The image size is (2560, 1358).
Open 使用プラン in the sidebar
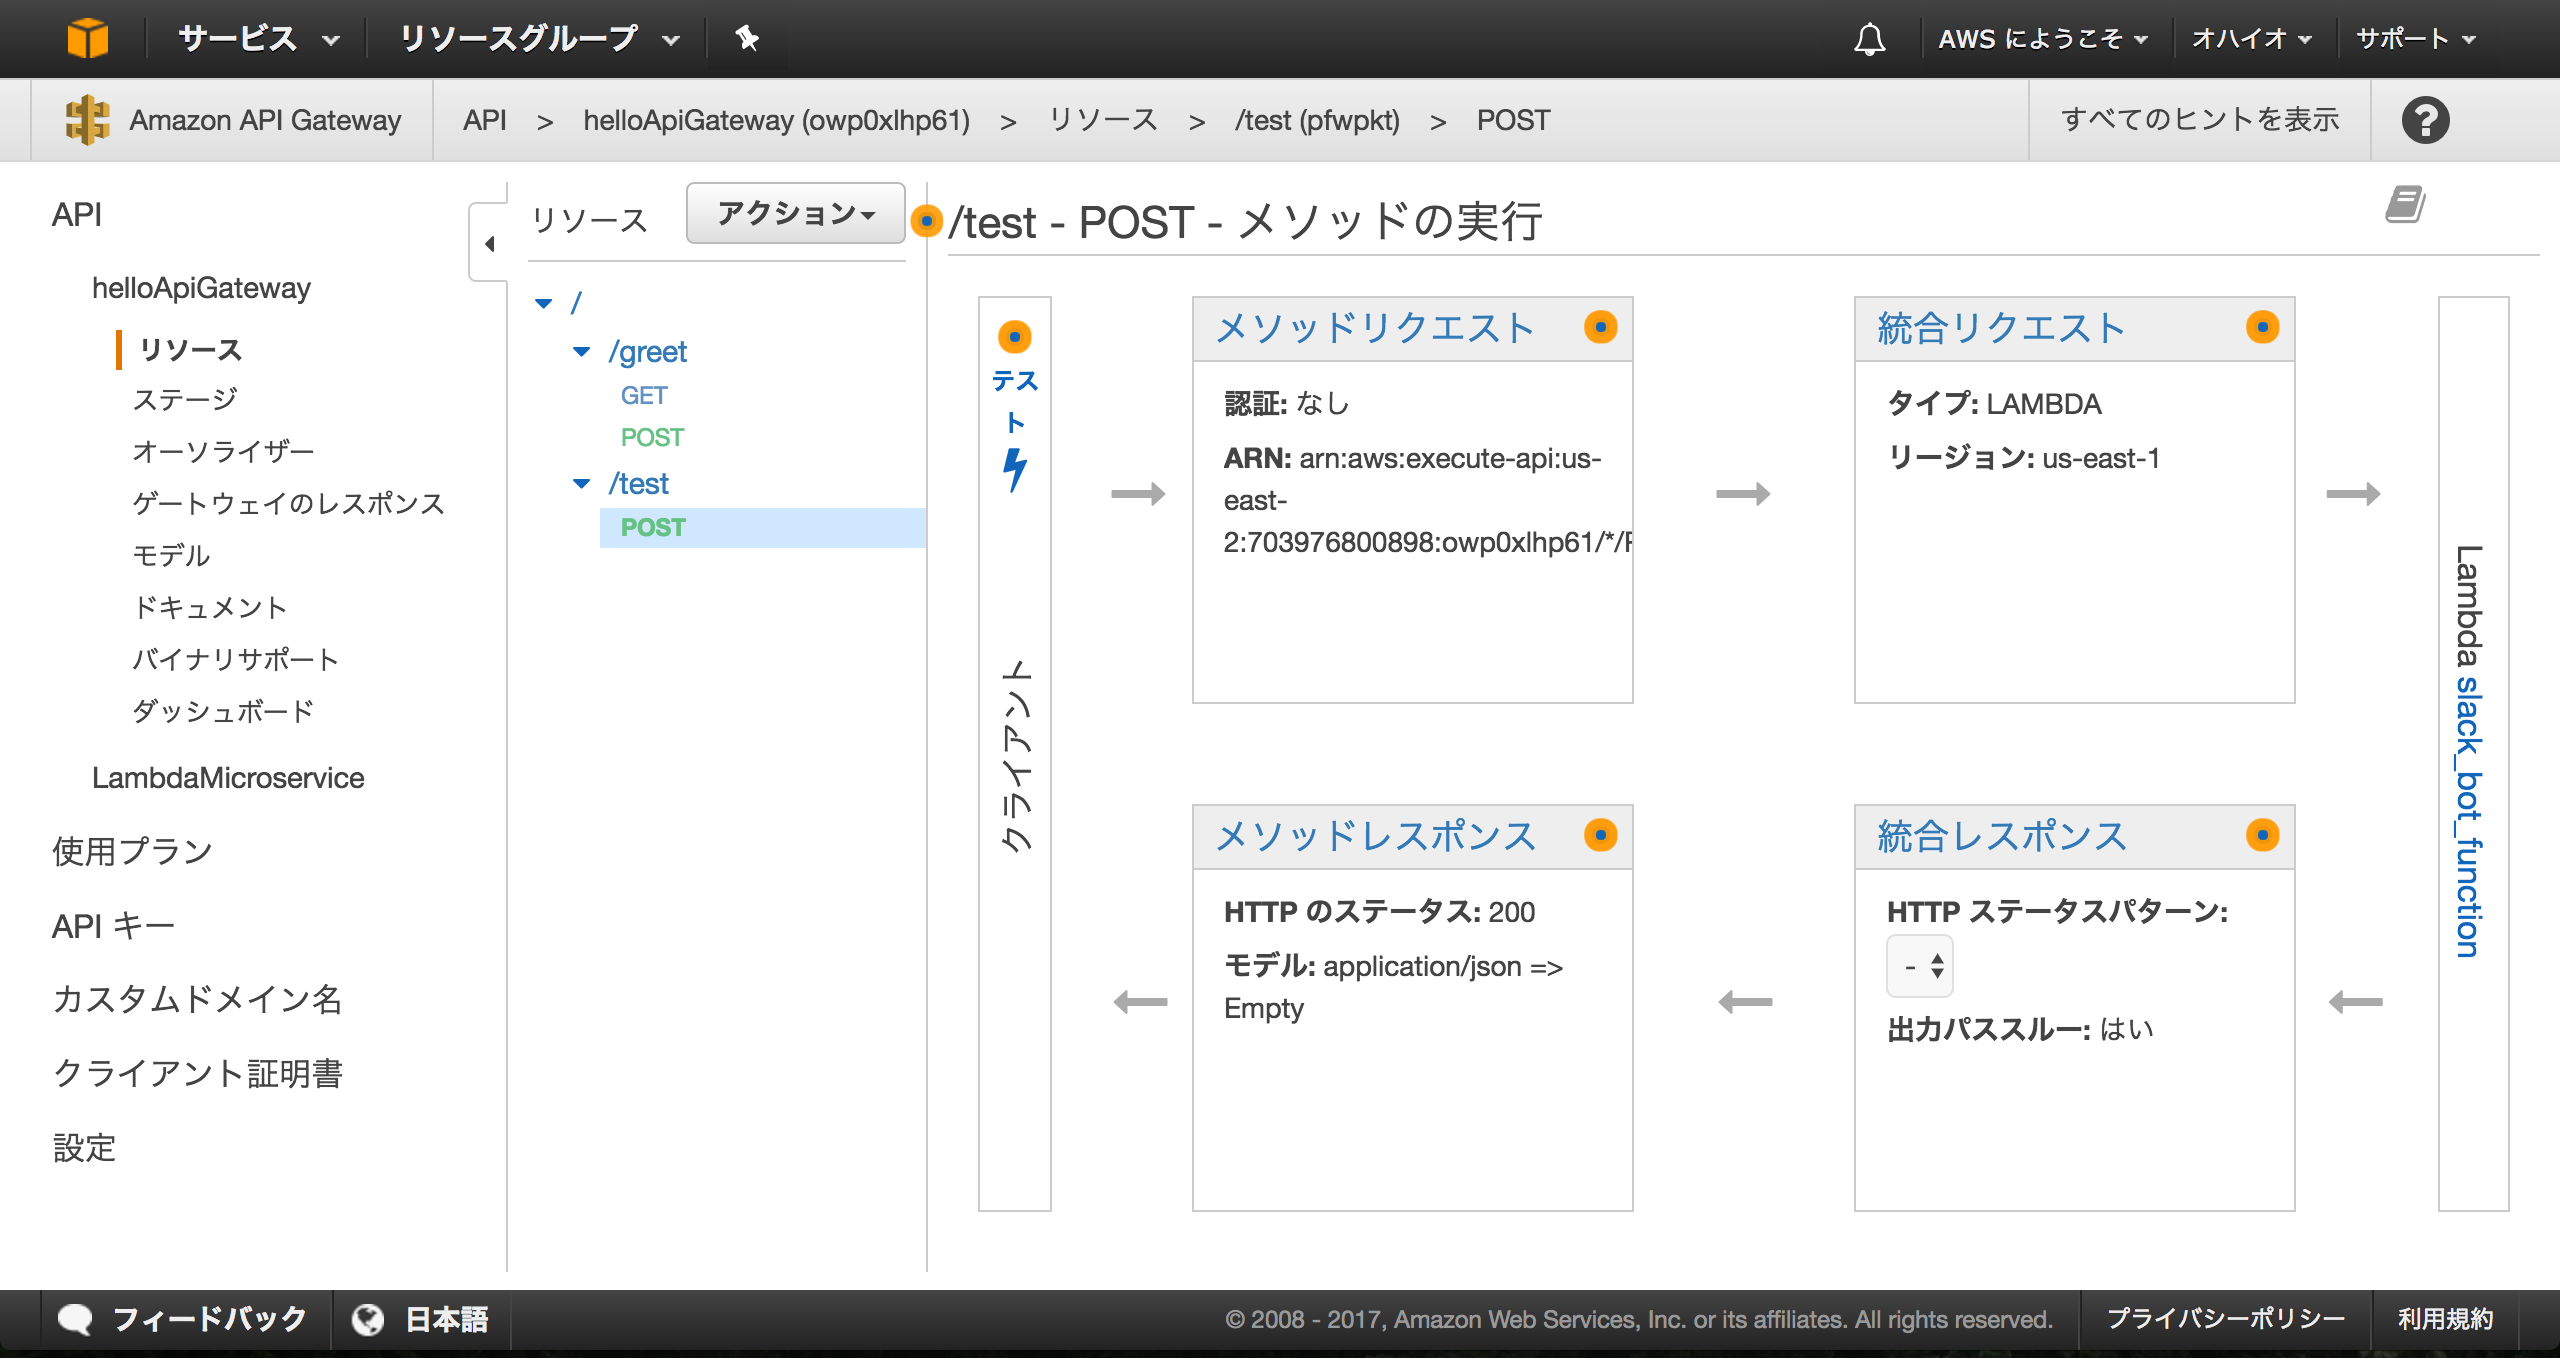[132, 852]
